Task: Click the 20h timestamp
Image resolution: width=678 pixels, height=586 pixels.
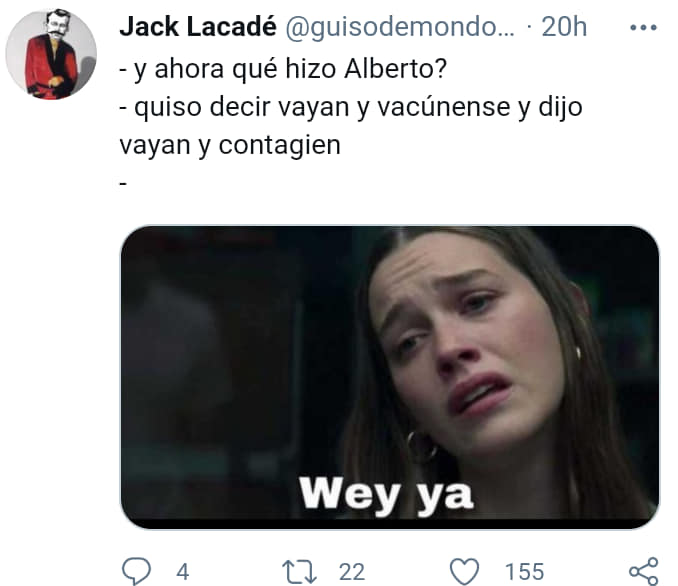Action: click(564, 27)
